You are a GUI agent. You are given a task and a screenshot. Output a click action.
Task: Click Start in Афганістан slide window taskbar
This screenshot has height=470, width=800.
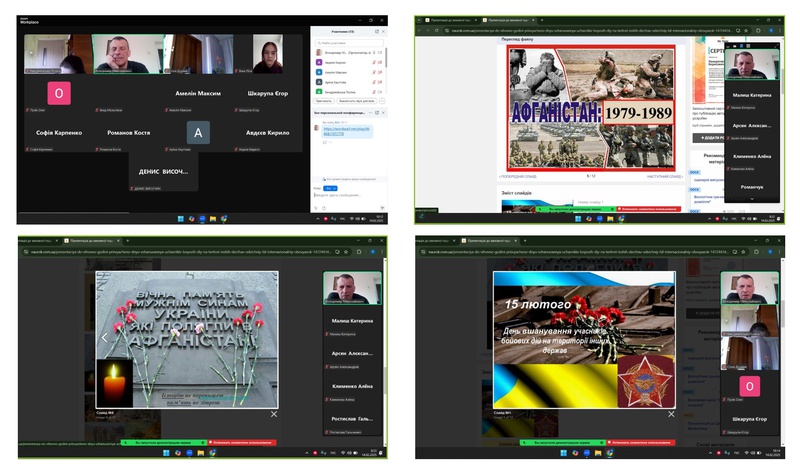pyautogui.click(x=578, y=218)
